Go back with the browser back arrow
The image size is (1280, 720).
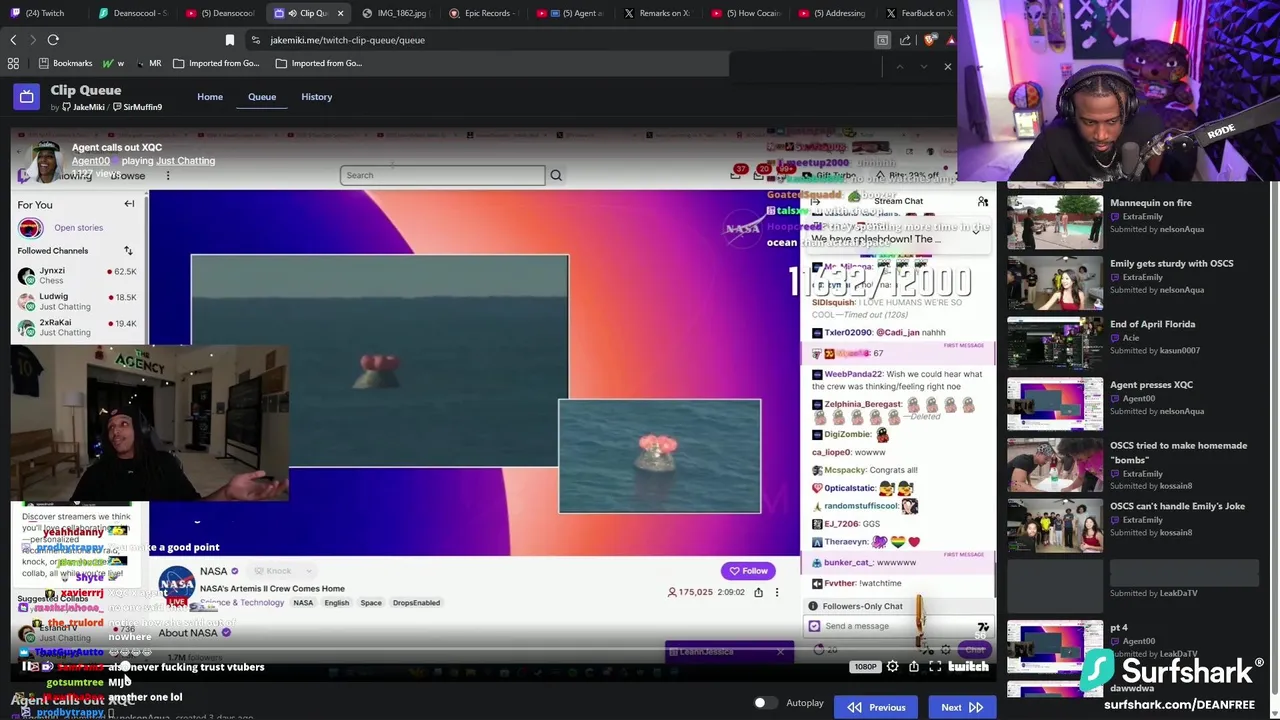point(13,40)
